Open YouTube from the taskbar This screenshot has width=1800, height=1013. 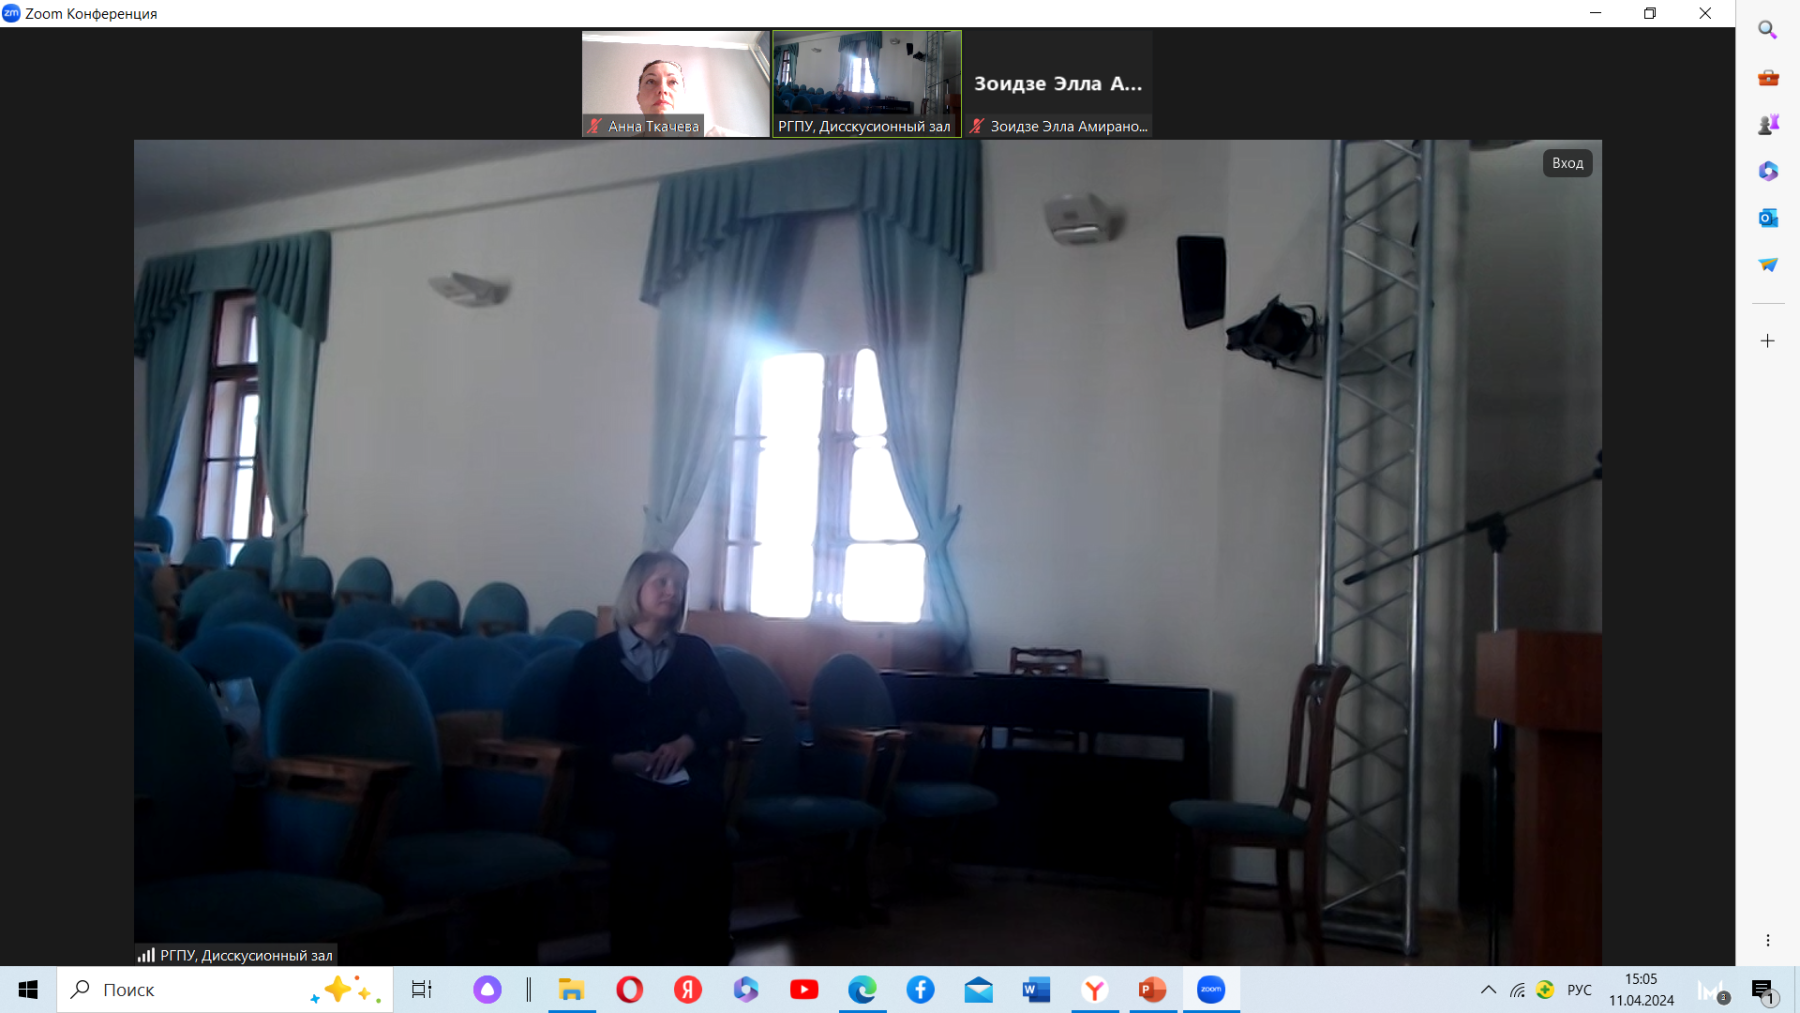pyautogui.click(x=804, y=990)
